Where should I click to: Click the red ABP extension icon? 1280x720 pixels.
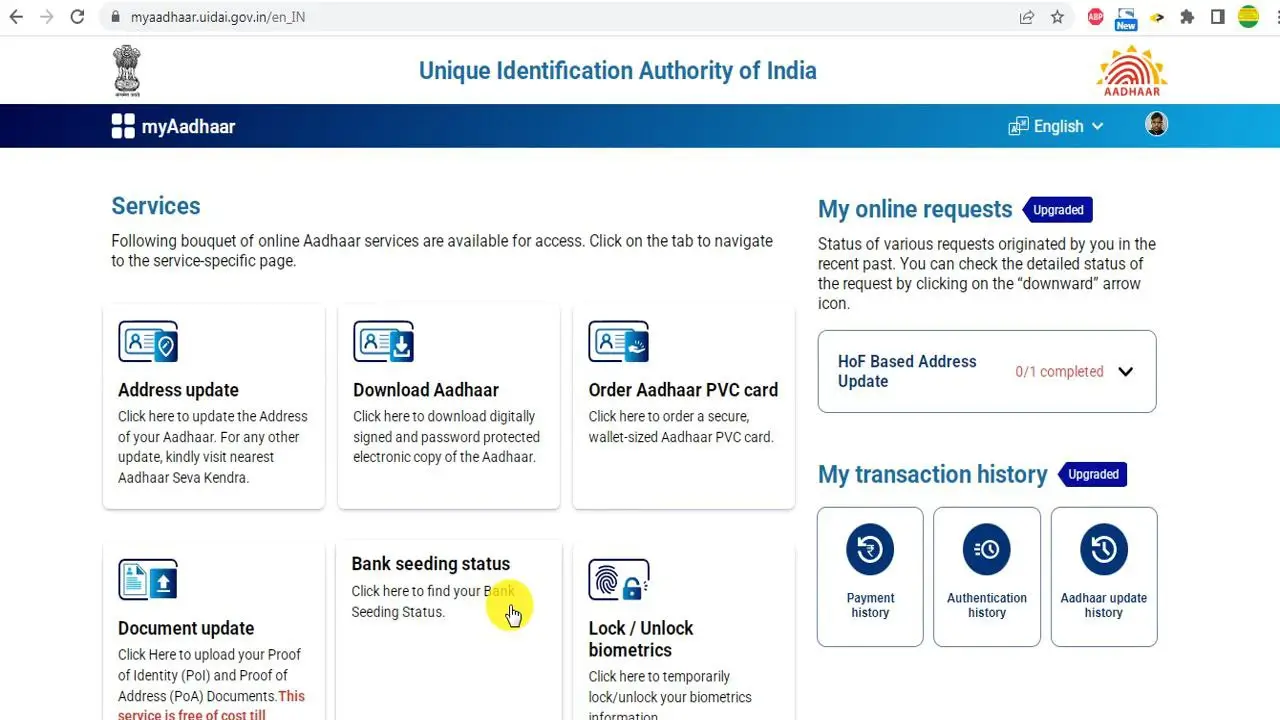(x=1096, y=17)
